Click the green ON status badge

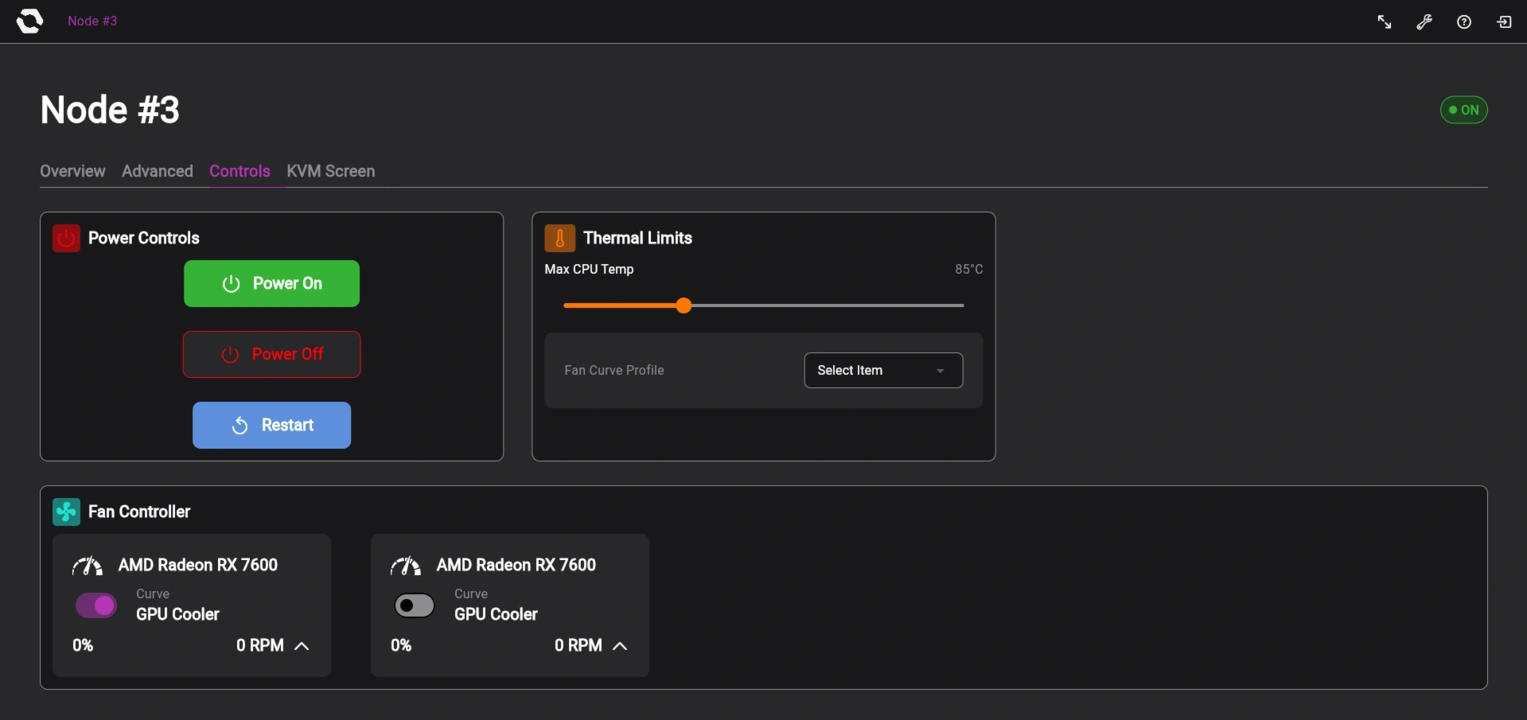[x=1463, y=110]
